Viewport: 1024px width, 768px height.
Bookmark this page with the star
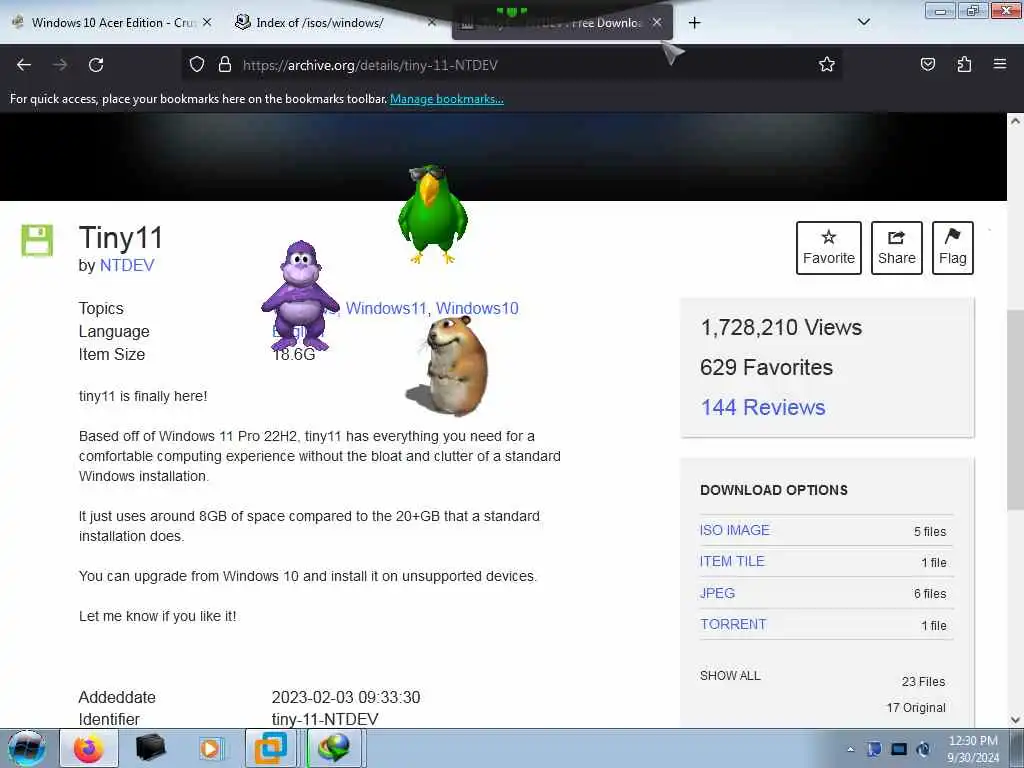[x=827, y=64]
